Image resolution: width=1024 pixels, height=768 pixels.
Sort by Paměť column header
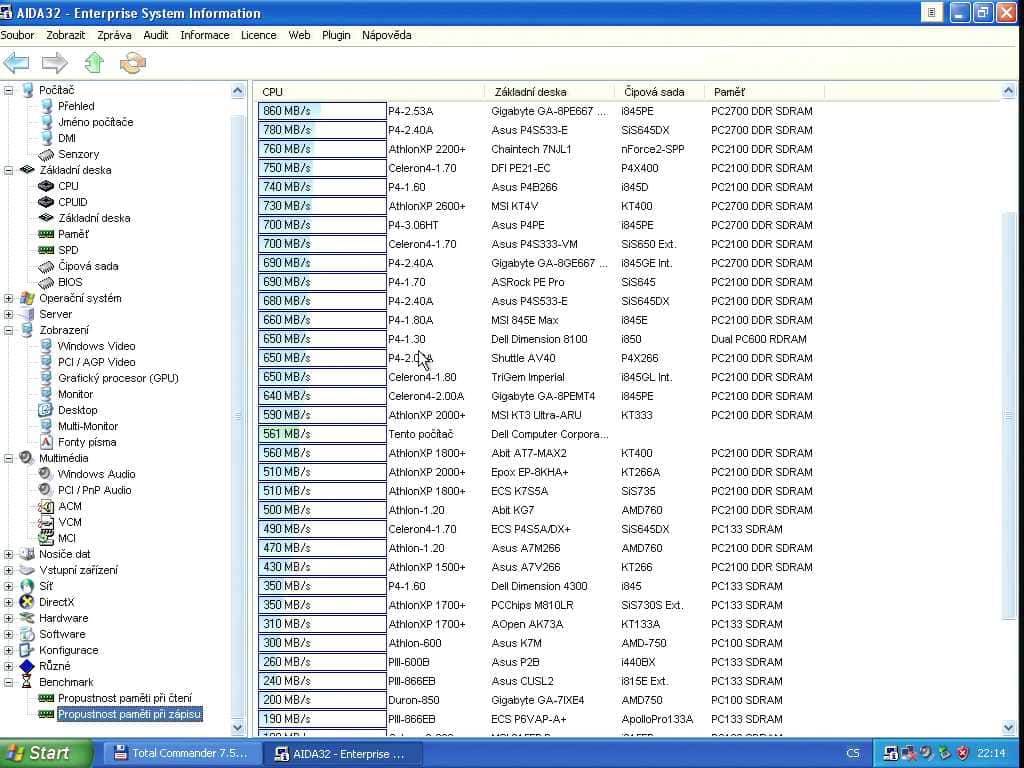tap(764, 92)
